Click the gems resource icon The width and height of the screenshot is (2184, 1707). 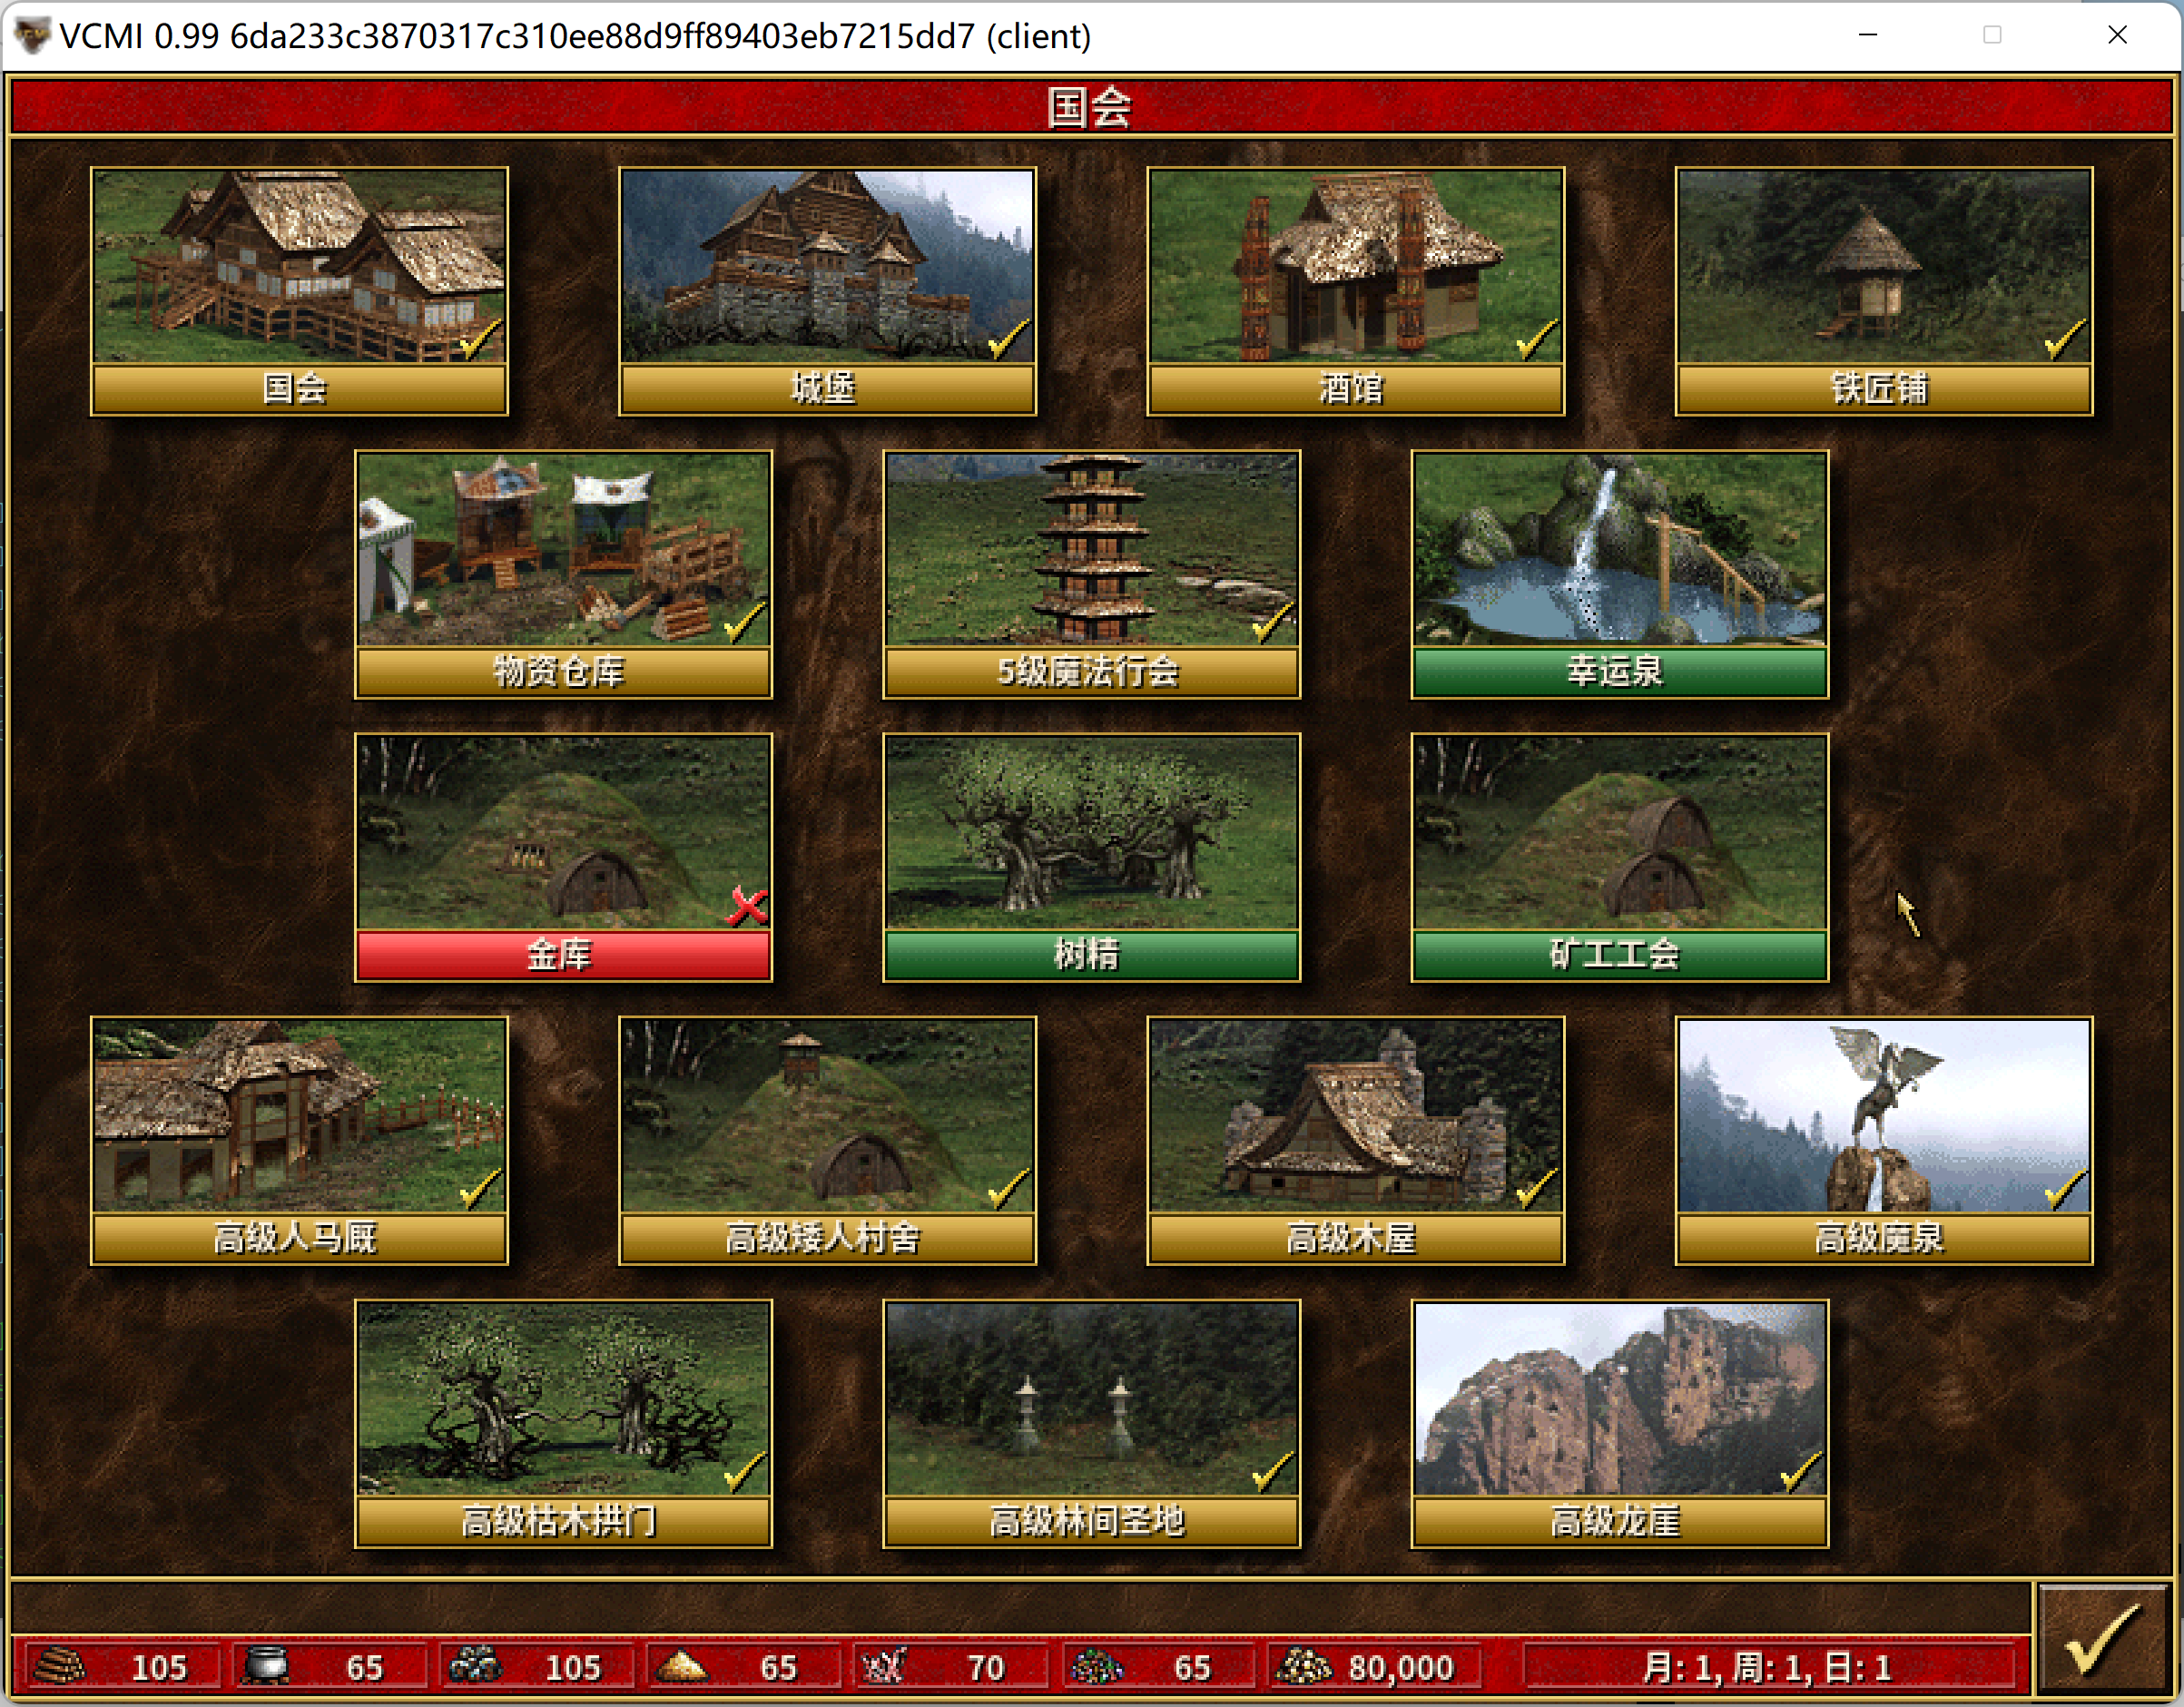[x=1096, y=1666]
